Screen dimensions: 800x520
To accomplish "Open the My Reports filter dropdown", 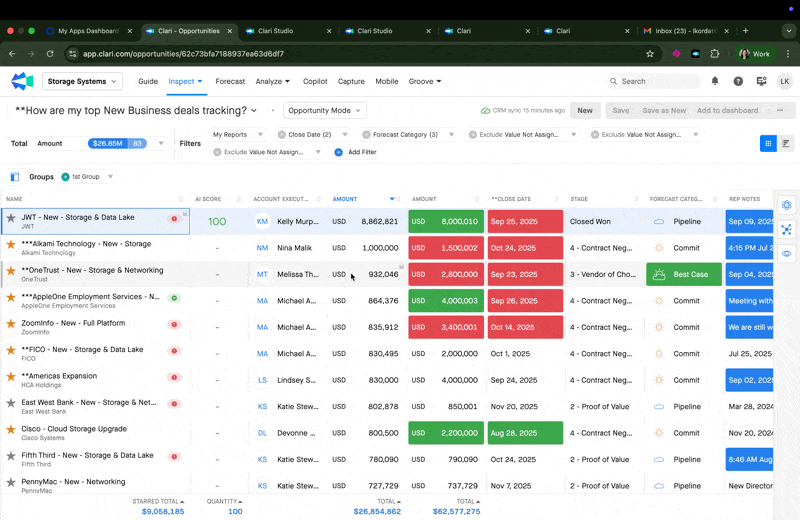I will 238,135.
